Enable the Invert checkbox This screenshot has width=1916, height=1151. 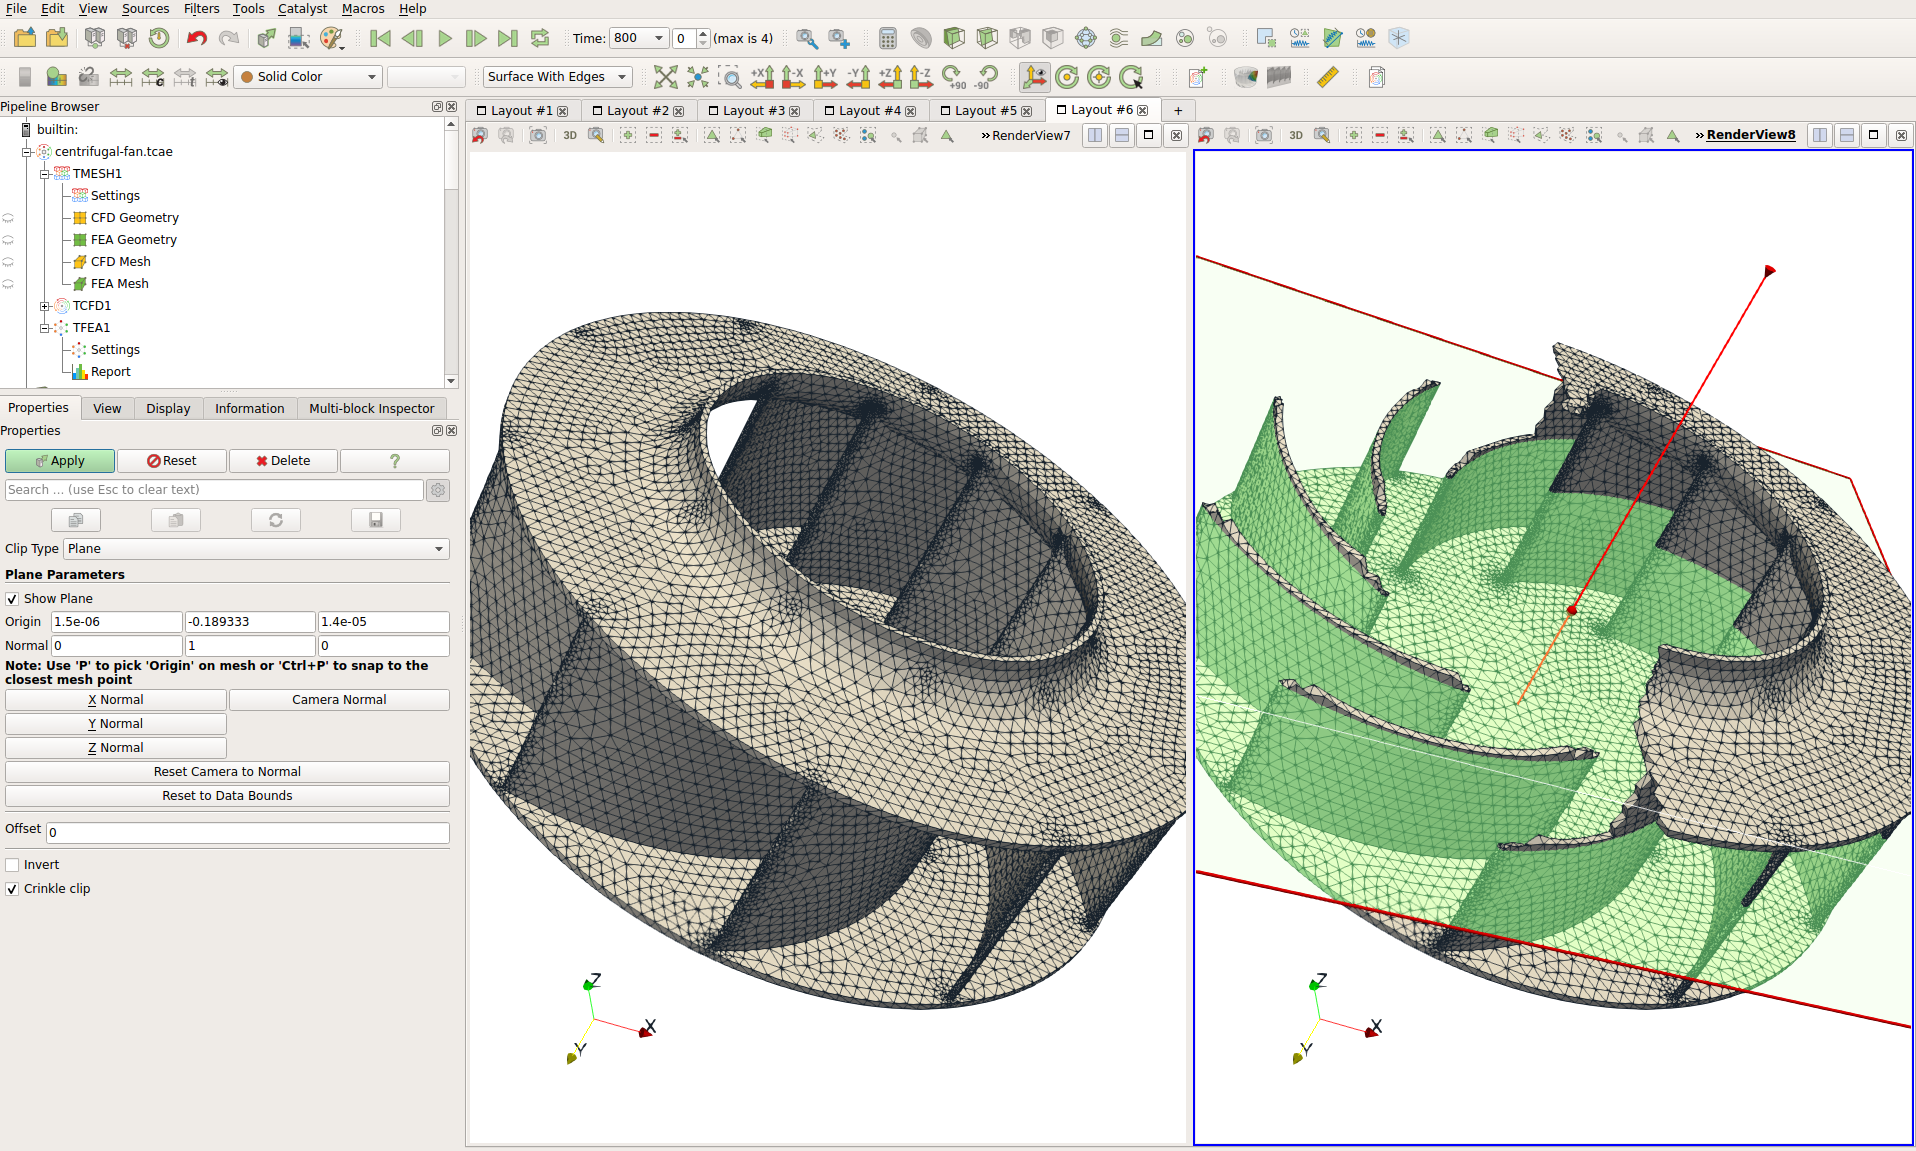coord(12,865)
